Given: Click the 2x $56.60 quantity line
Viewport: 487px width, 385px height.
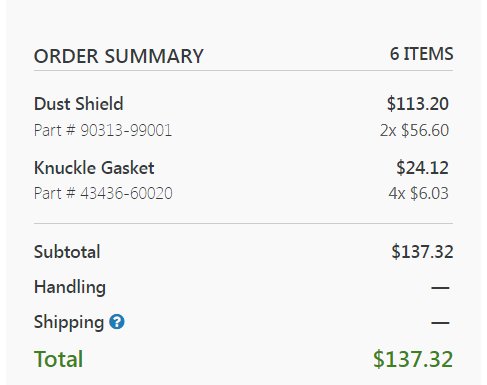Looking at the screenshot, I should [414, 130].
